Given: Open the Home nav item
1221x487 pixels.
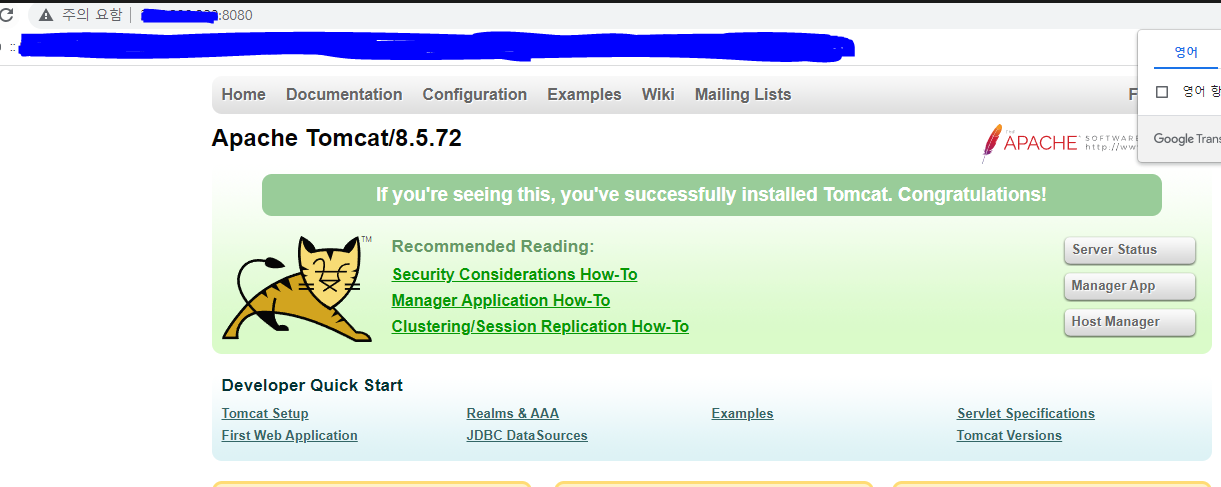Looking at the screenshot, I should click(244, 95).
